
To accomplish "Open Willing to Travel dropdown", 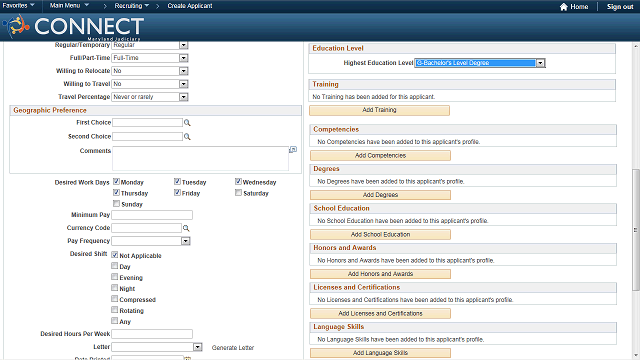I will 184,84.
